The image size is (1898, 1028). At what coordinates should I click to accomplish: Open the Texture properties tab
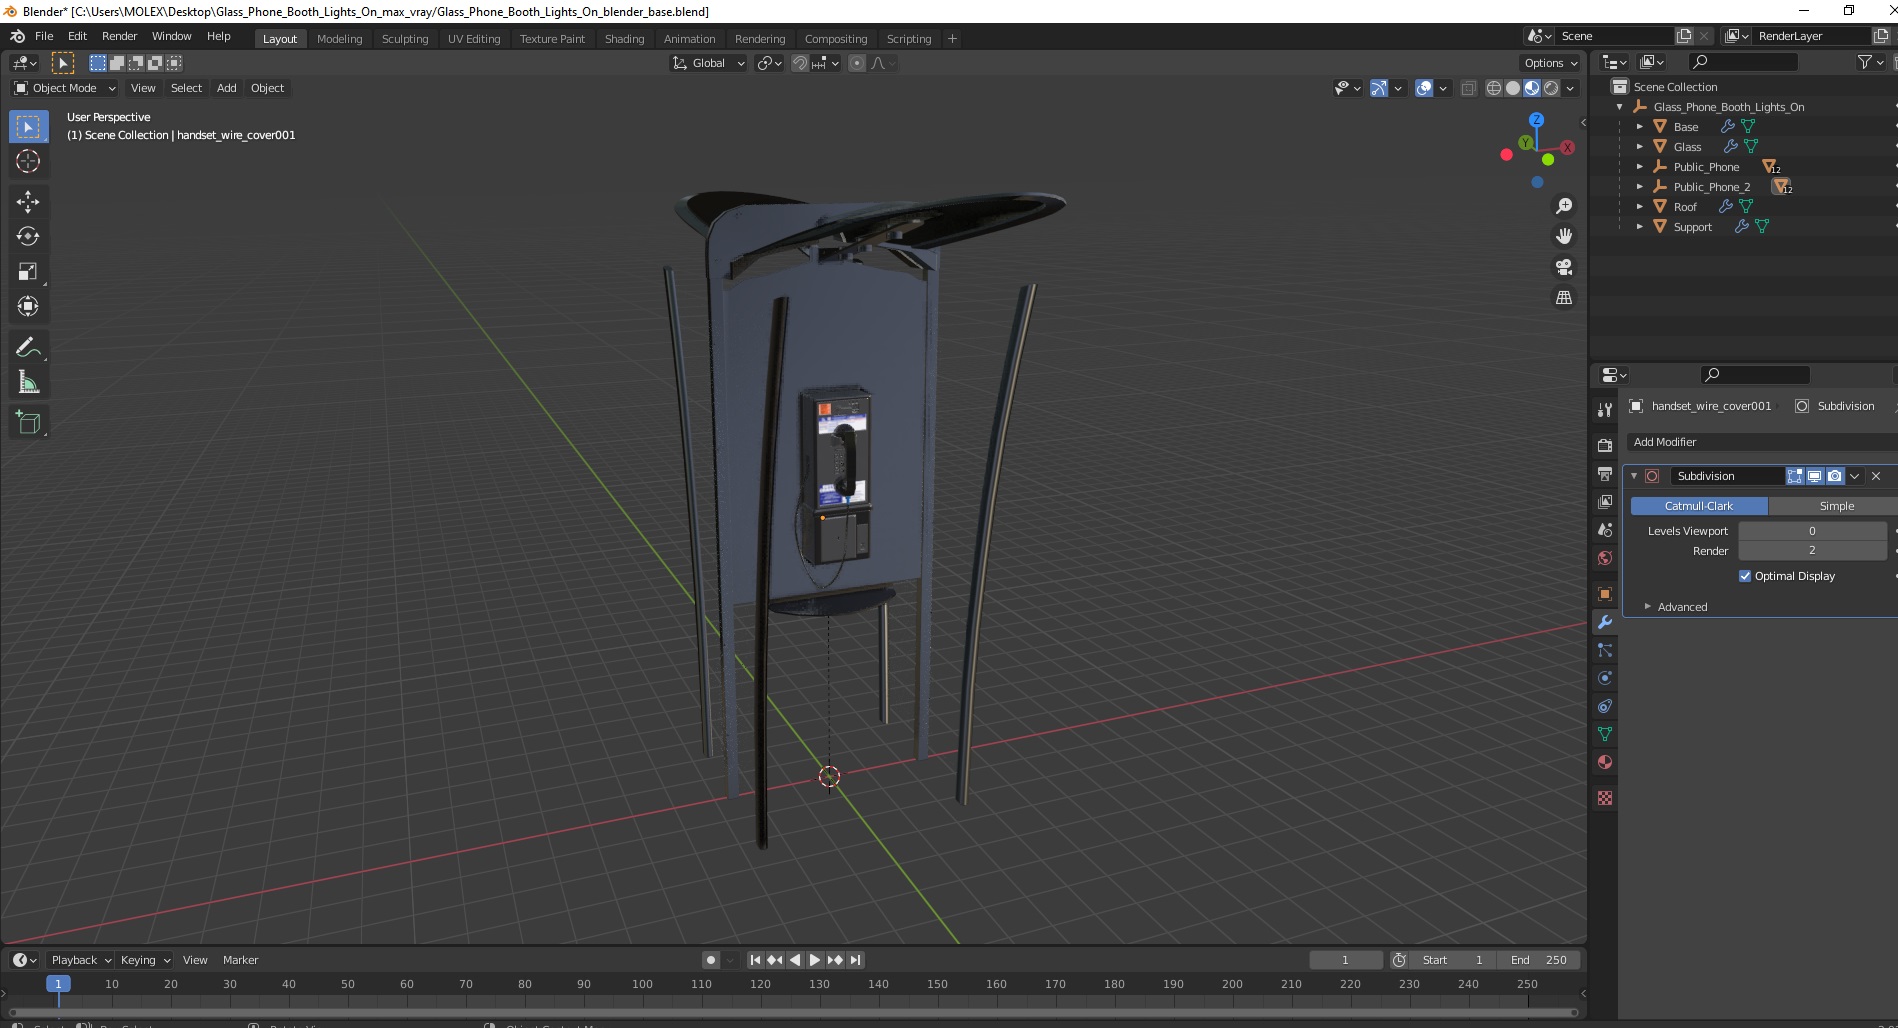click(1605, 798)
